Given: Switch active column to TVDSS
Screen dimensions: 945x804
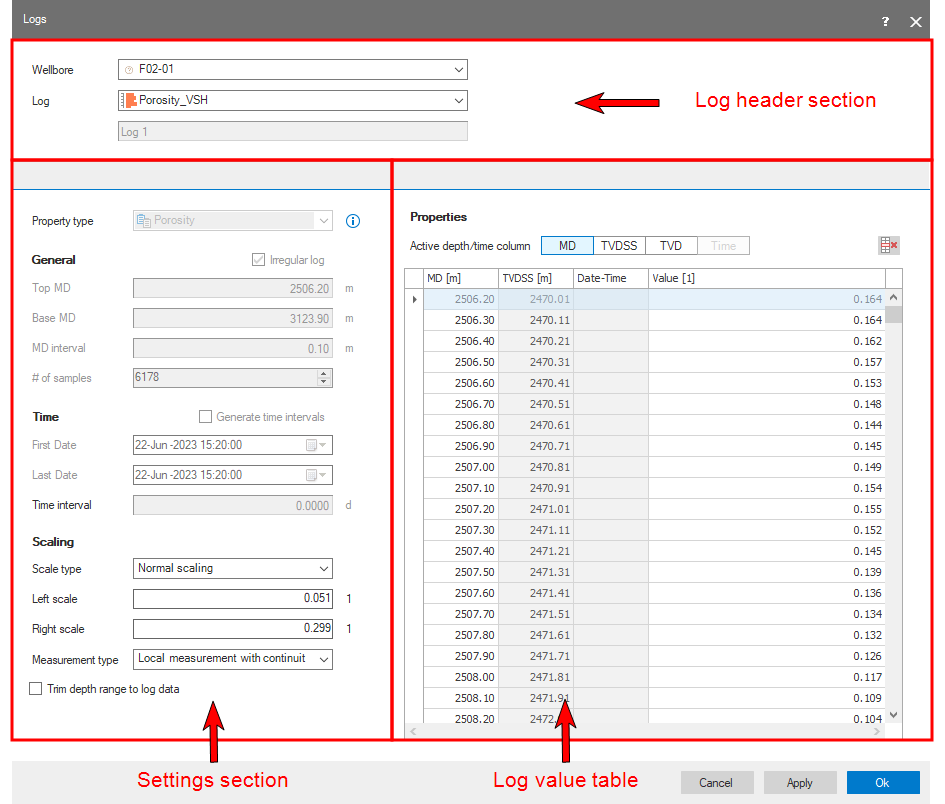Looking at the screenshot, I should pyautogui.click(x=619, y=246).
